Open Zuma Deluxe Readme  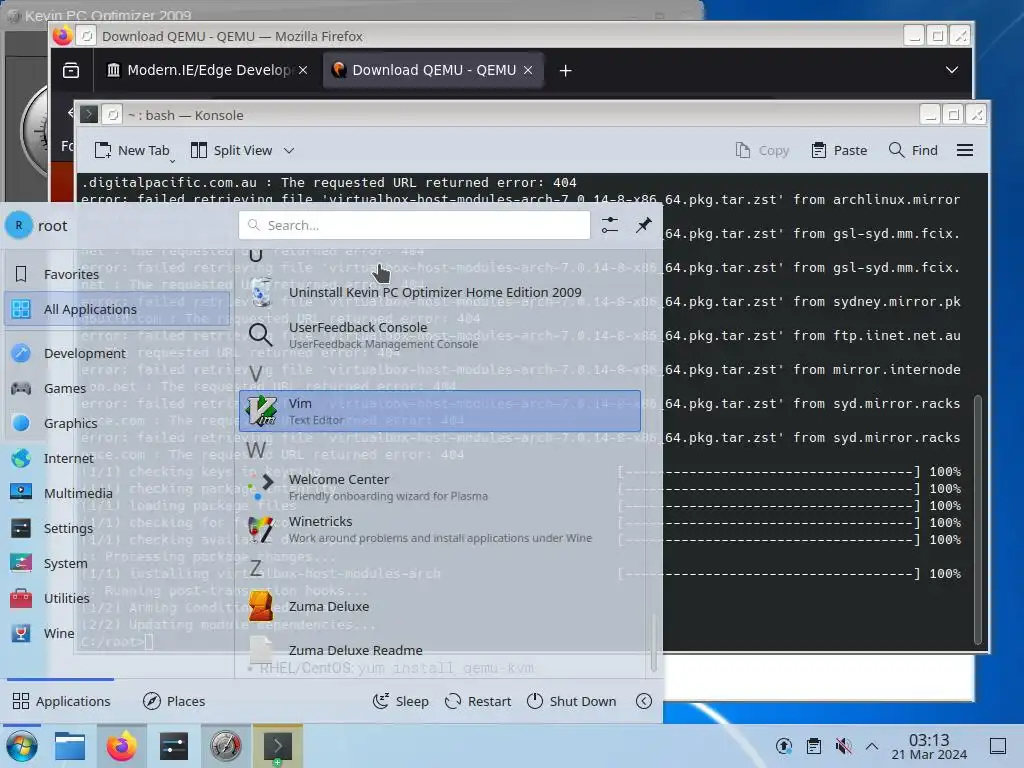pyautogui.click(x=440, y=650)
